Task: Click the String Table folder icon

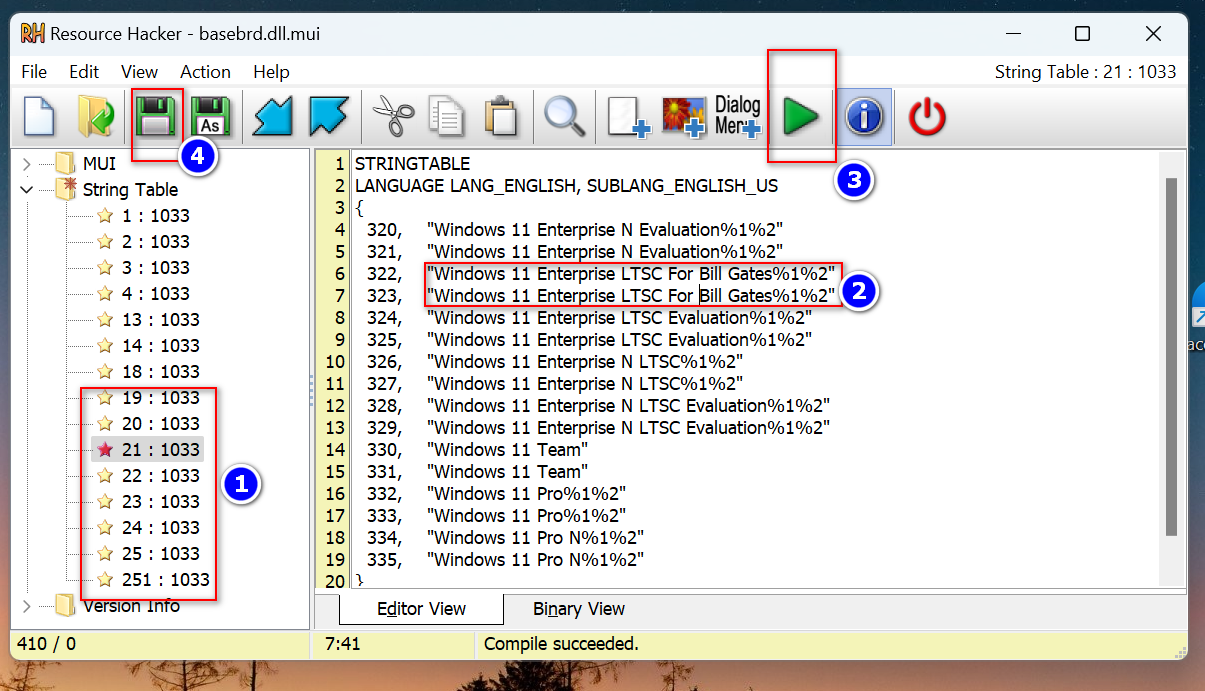Action: pos(68,187)
